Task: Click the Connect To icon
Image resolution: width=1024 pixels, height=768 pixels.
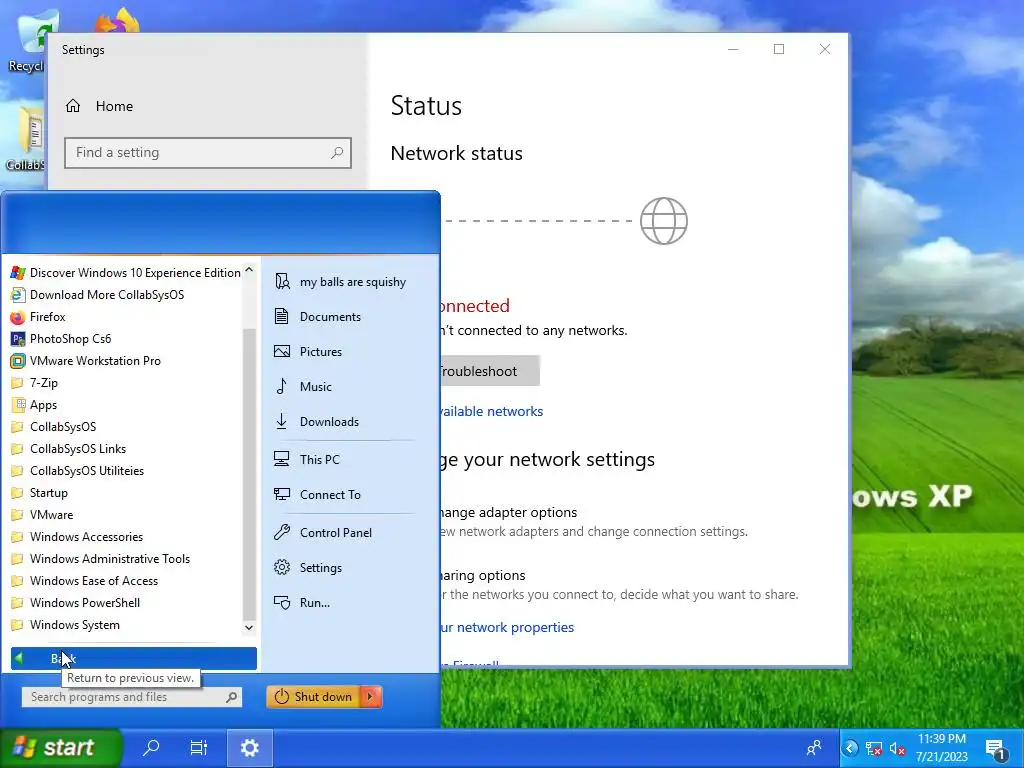Action: [281, 494]
